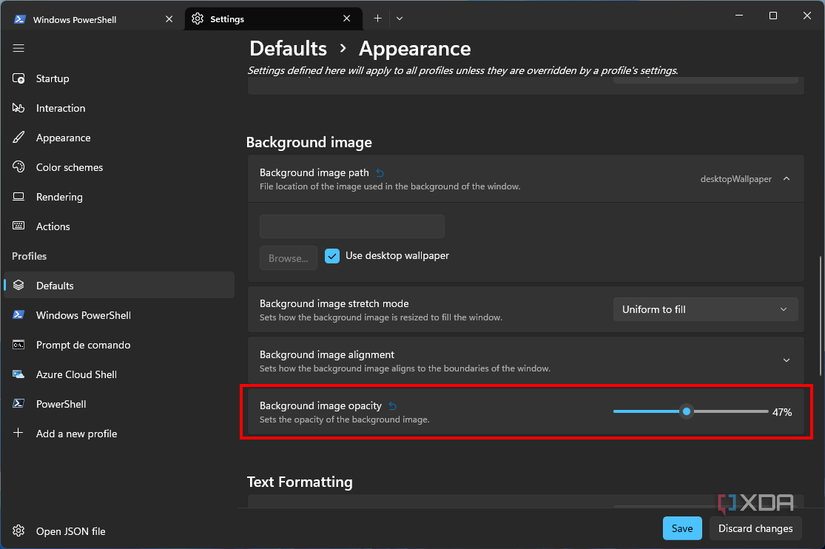This screenshot has width=825, height=549.
Task: Expand Background image alignment section
Action: pyautogui.click(x=786, y=360)
